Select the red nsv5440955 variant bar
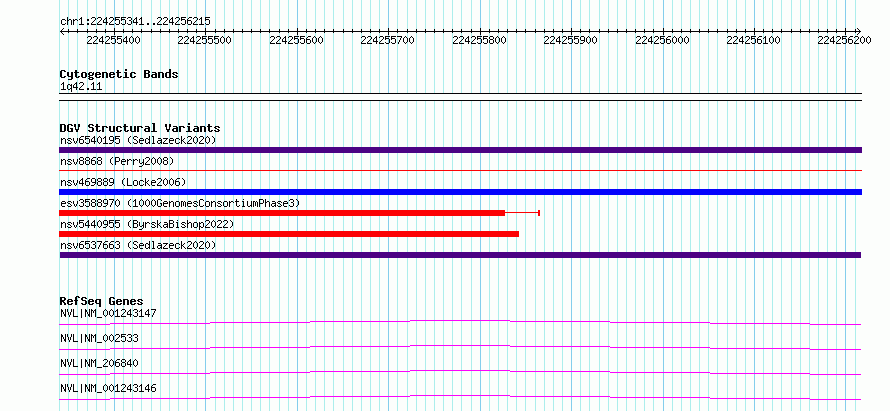 (289, 234)
